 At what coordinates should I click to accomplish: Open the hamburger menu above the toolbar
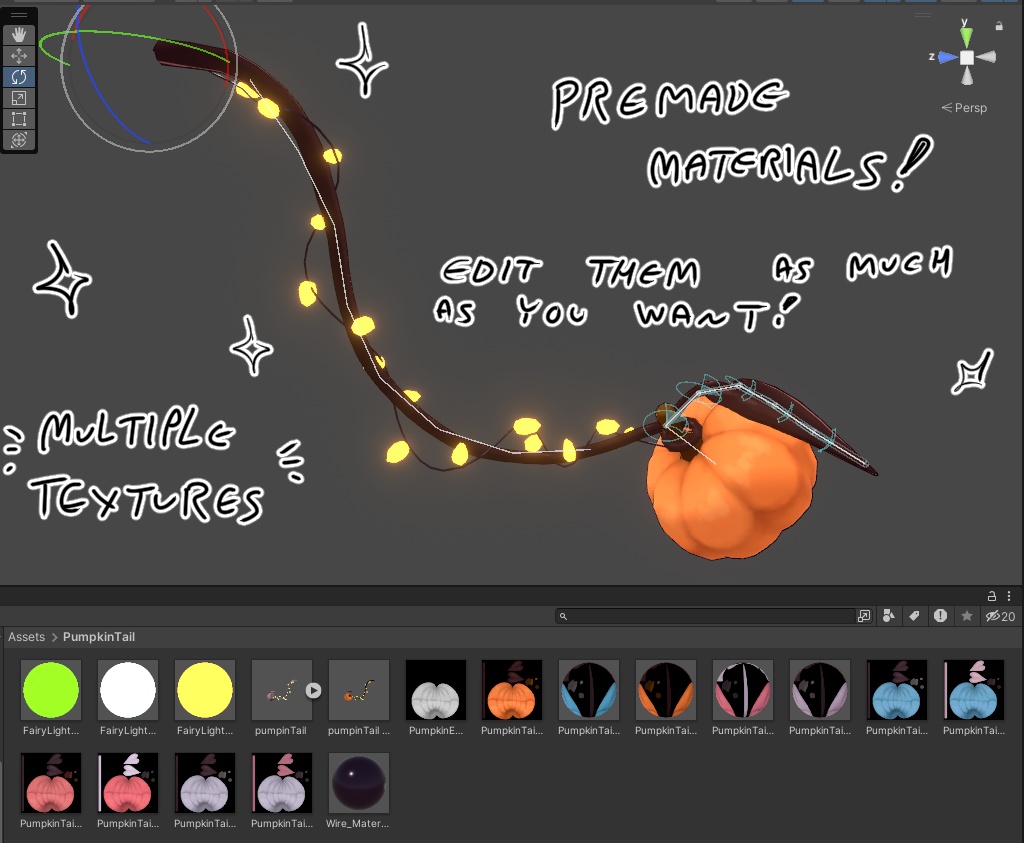[18, 13]
